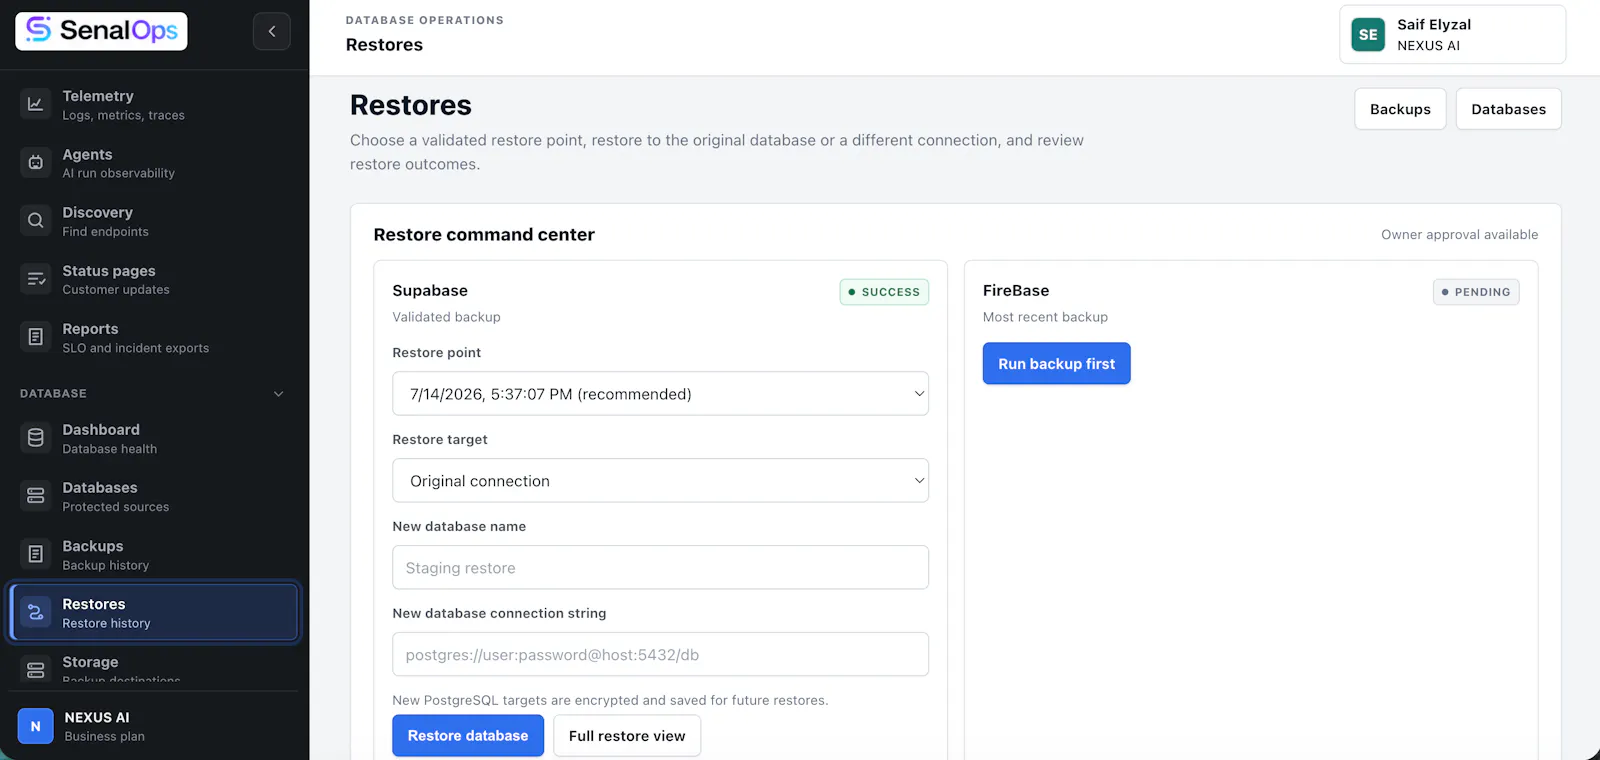The image size is (1600, 760).
Task: Open the Restore point dropdown
Action: click(x=660, y=394)
